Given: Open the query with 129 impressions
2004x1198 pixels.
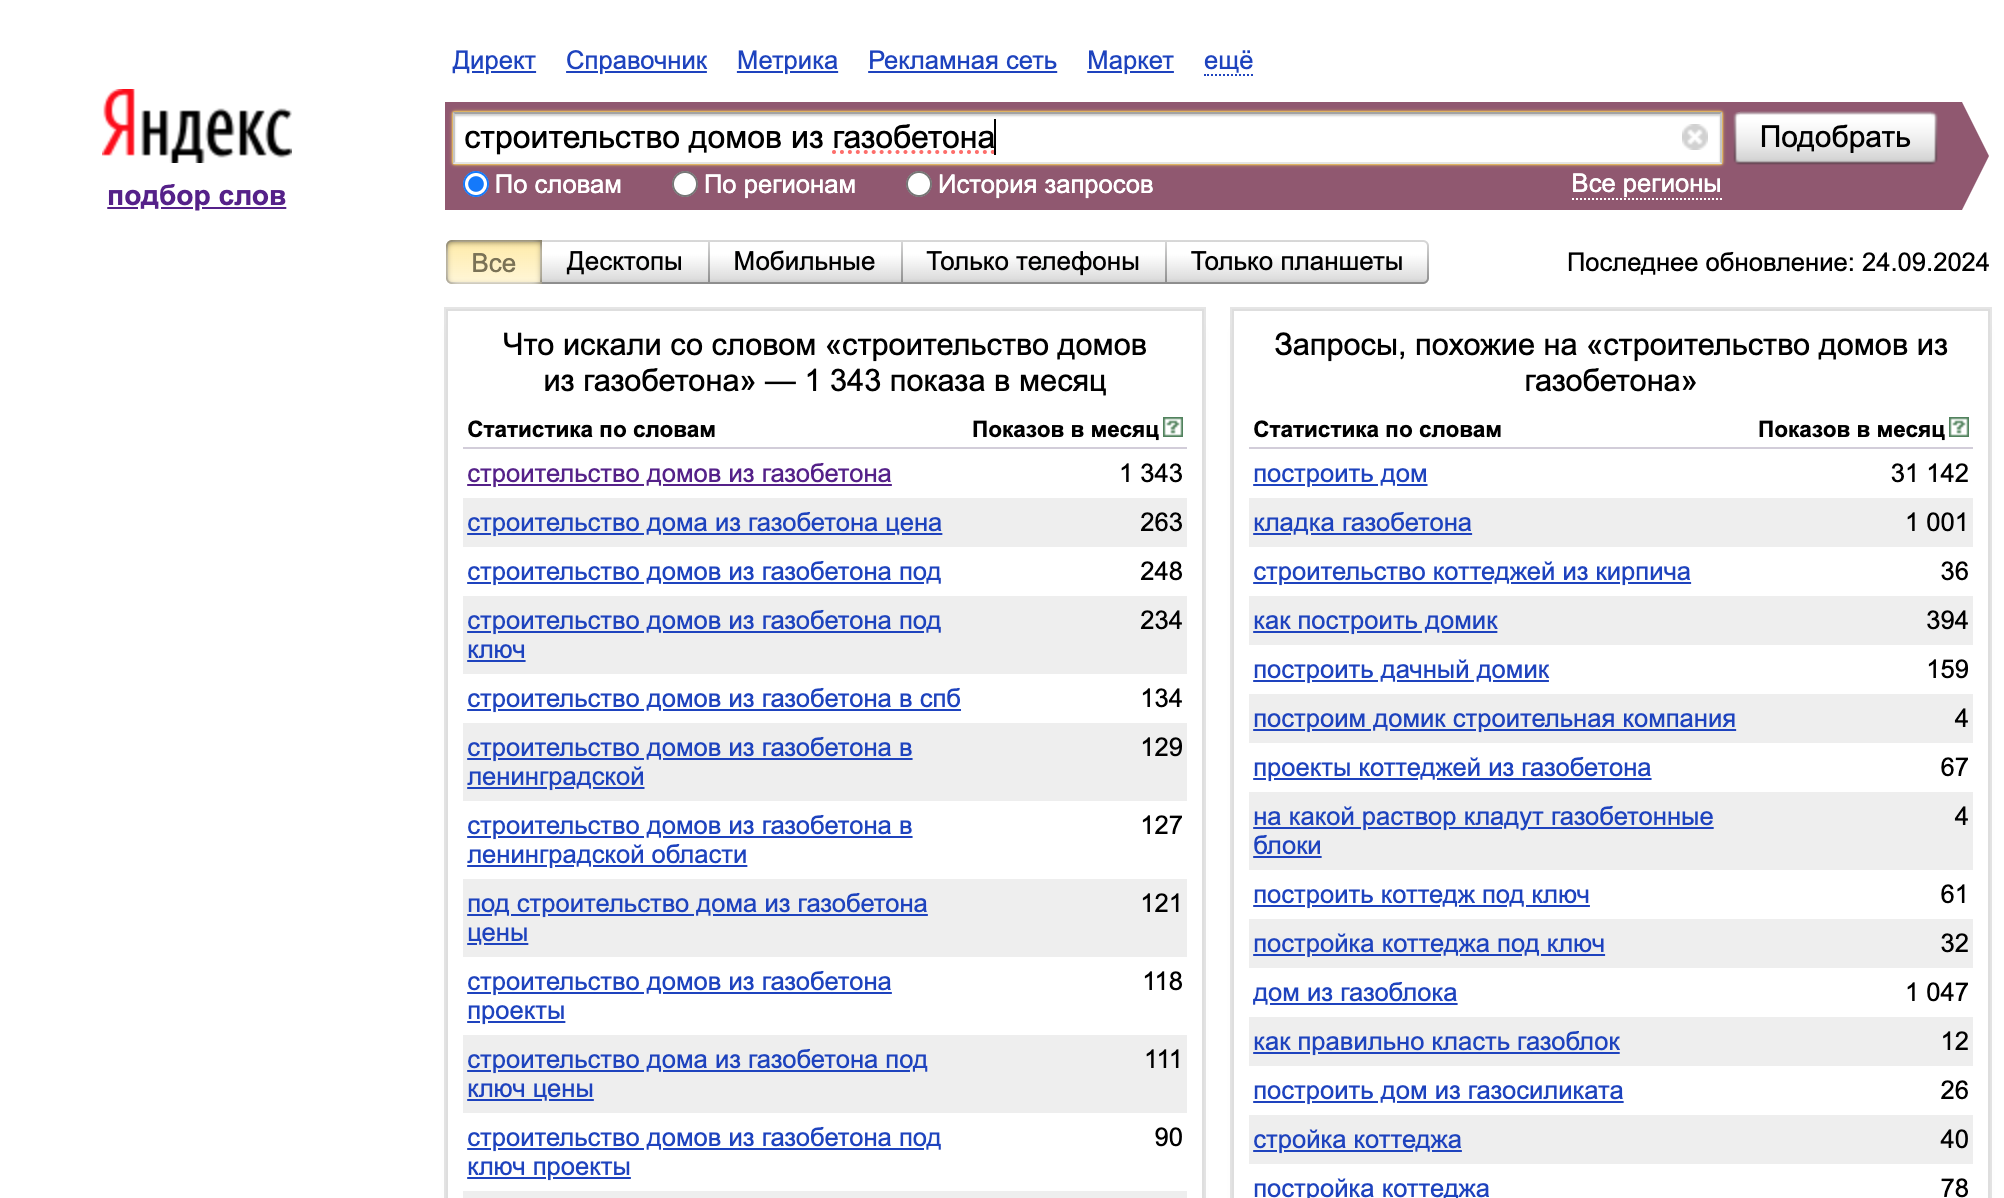Looking at the screenshot, I should point(690,762).
